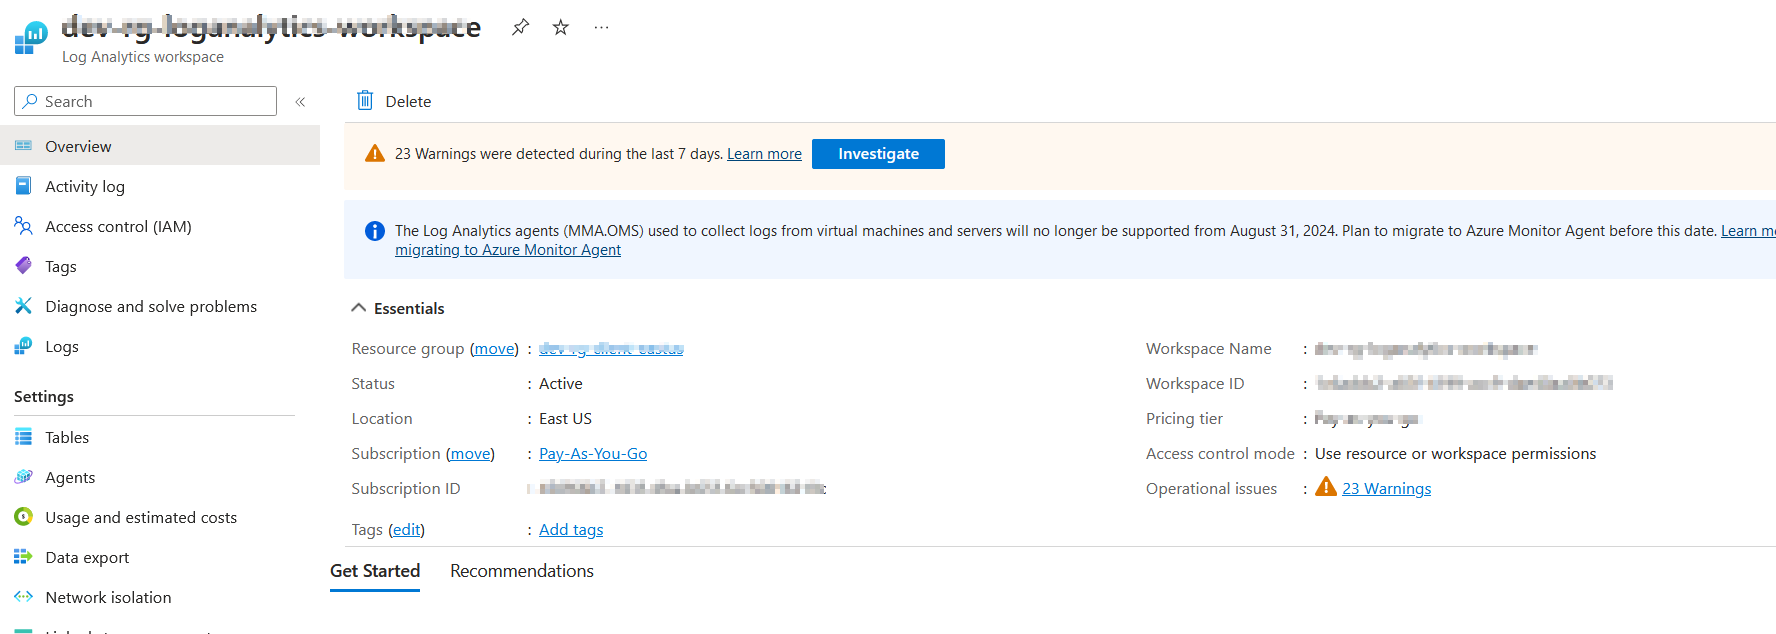Click the Investigate button
The image size is (1776, 634).
(x=878, y=154)
